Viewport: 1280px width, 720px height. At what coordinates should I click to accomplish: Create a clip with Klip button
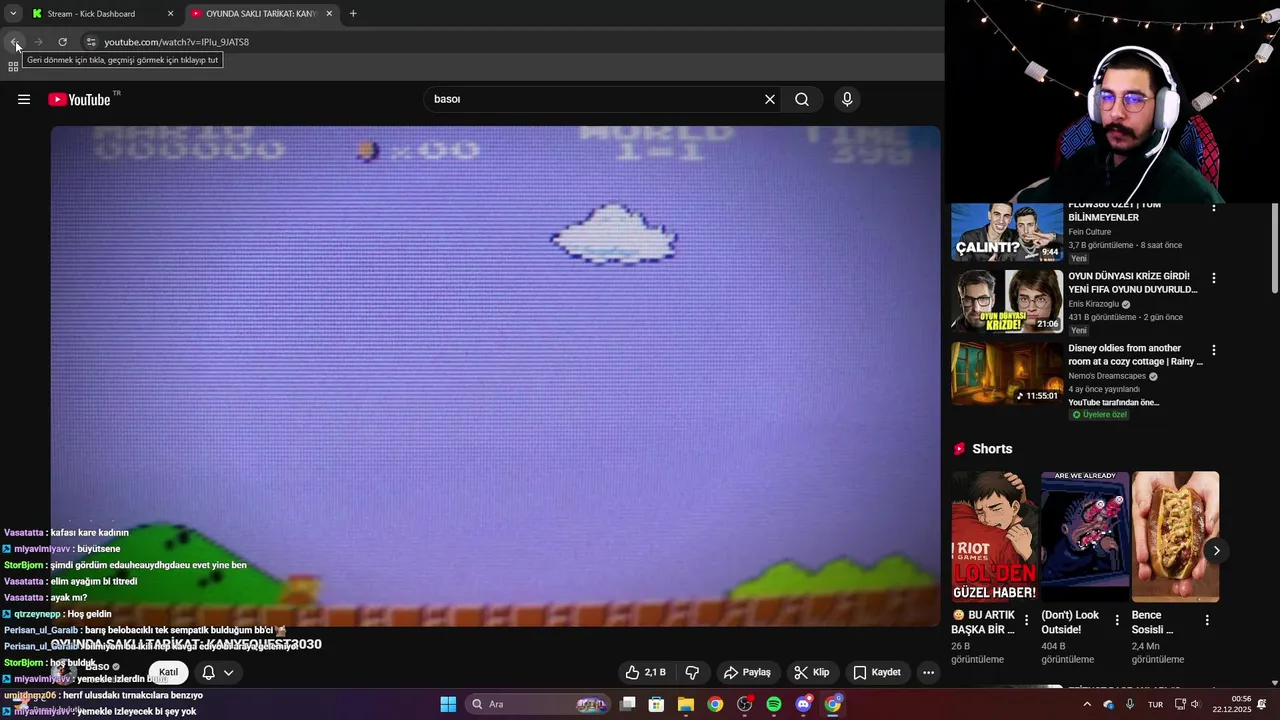point(812,672)
